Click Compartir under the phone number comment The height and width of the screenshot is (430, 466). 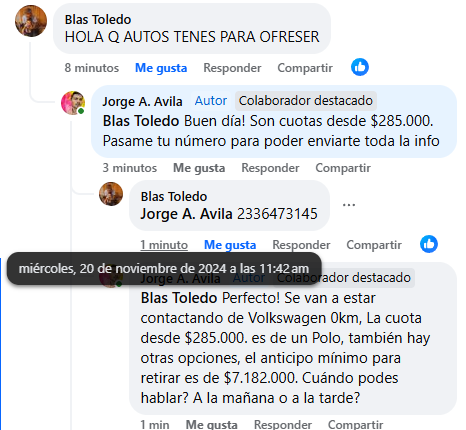pyautogui.click(x=374, y=245)
